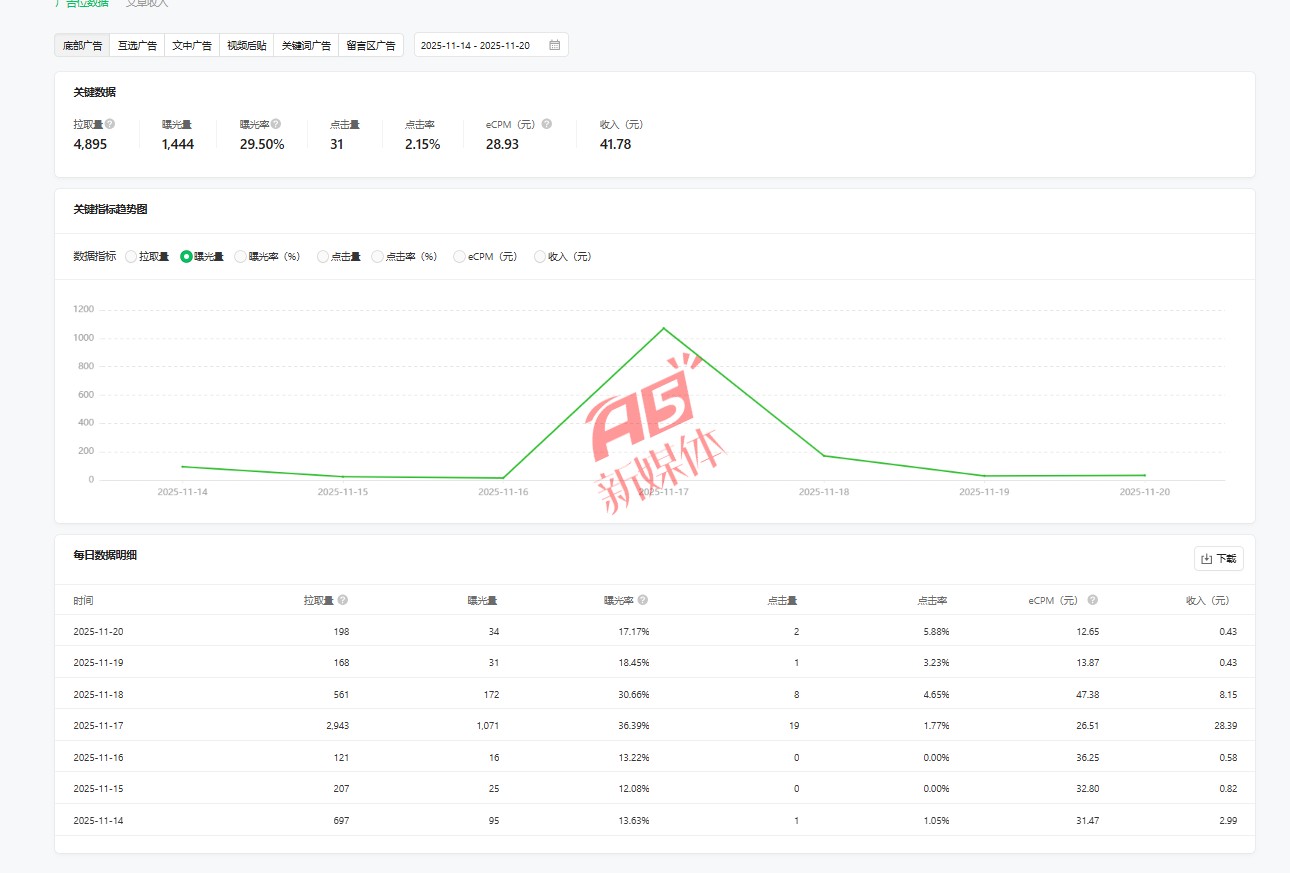Screen dimensions: 1290x873
Task: Choose the 收入（元） radio option
Action: coord(540,256)
